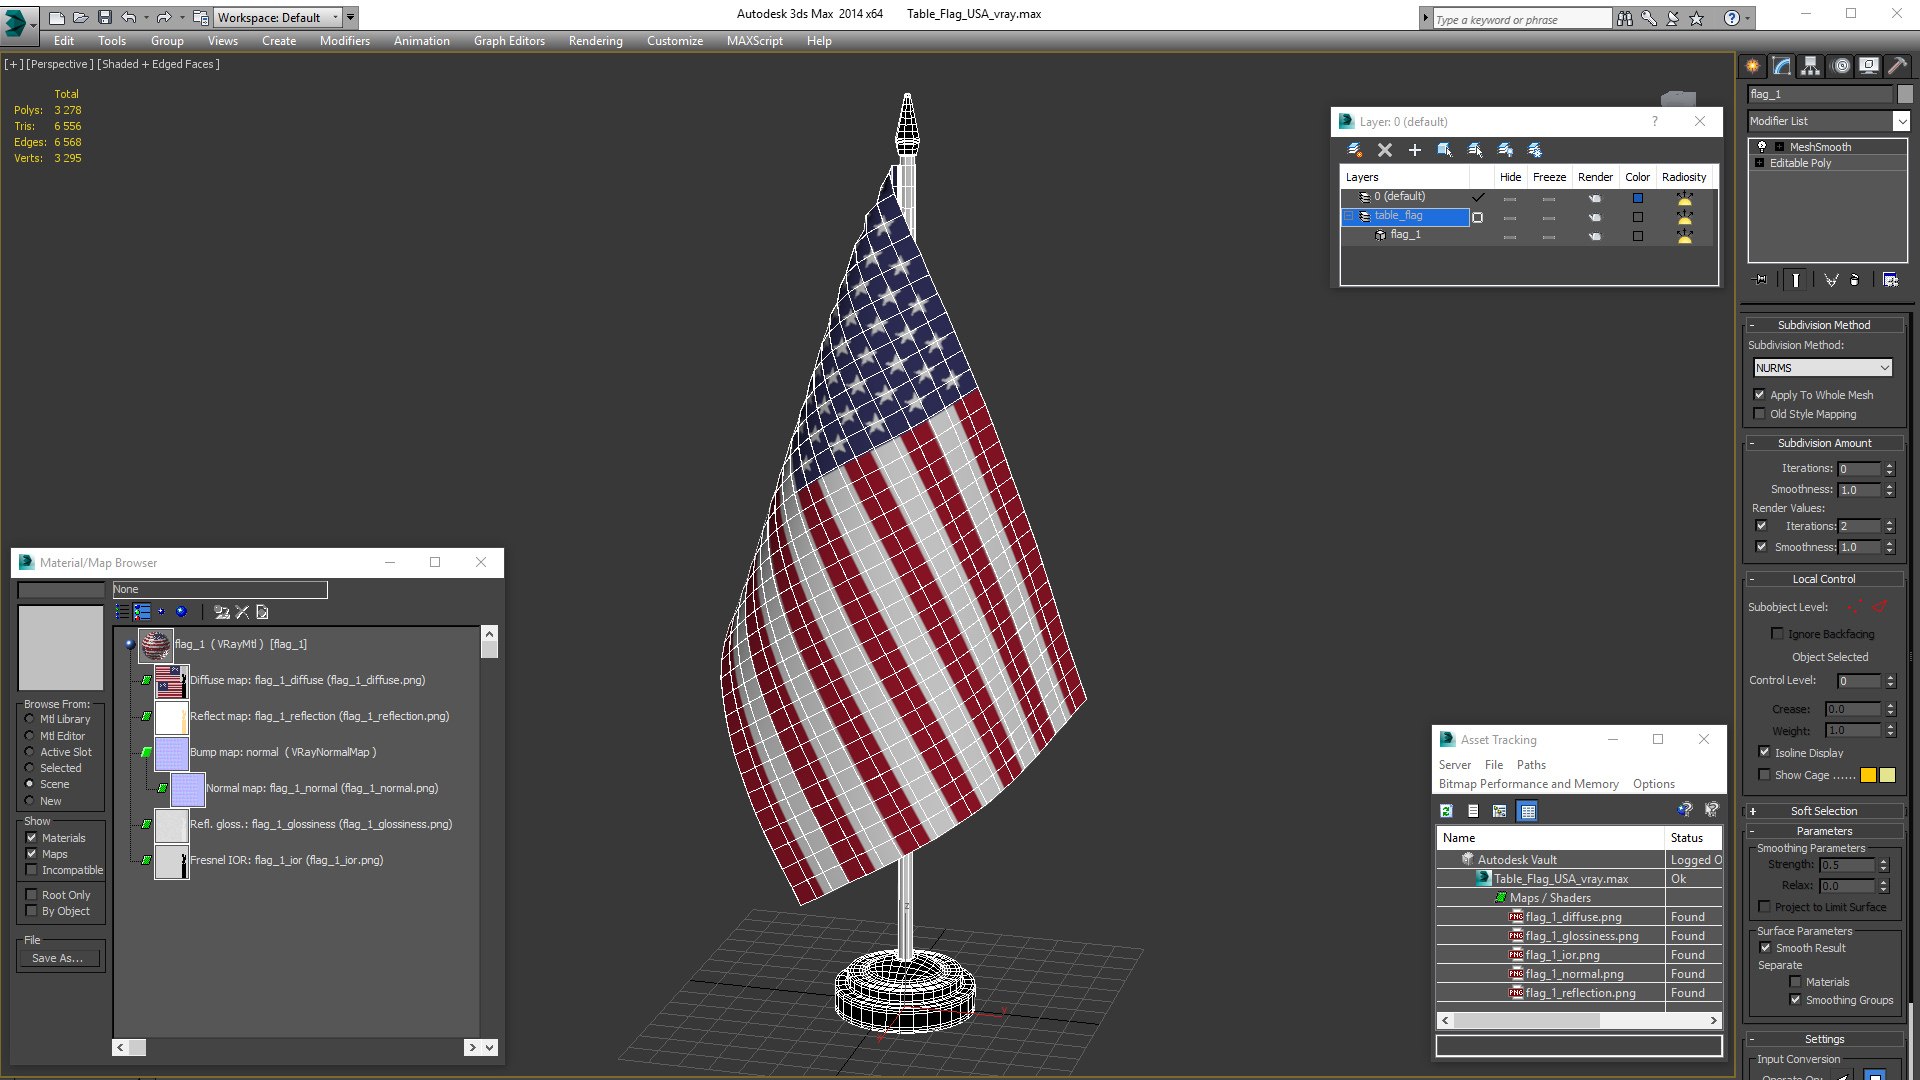Image resolution: width=1920 pixels, height=1080 pixels.
Task: Enable Show Cage checkbox
Action: click(x=1764, y=774)
